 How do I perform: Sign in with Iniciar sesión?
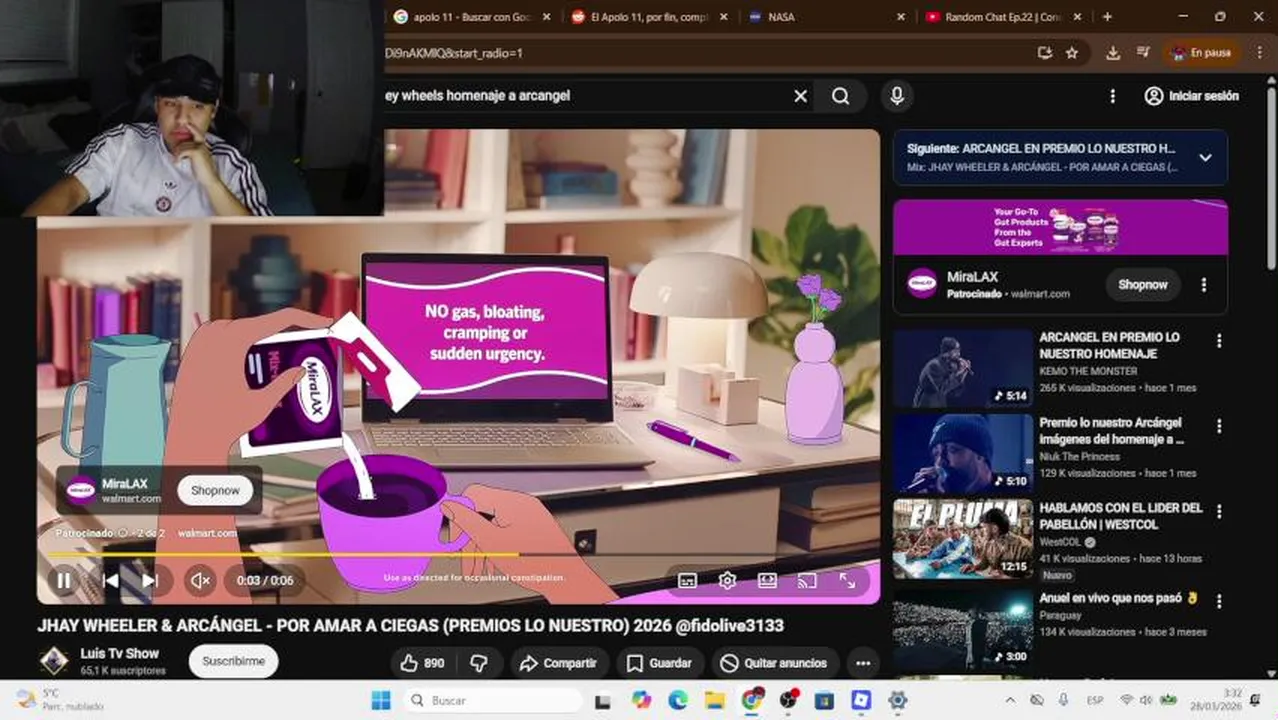click(x=1191, y=96)
